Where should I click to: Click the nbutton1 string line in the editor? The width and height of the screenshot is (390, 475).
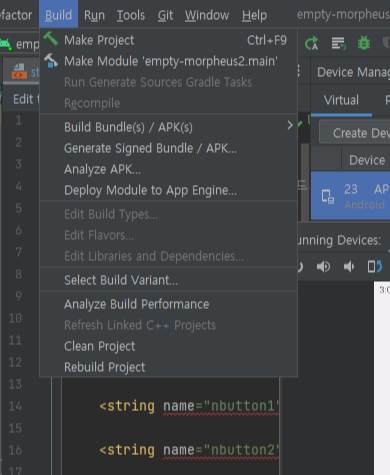click(189, 406)
